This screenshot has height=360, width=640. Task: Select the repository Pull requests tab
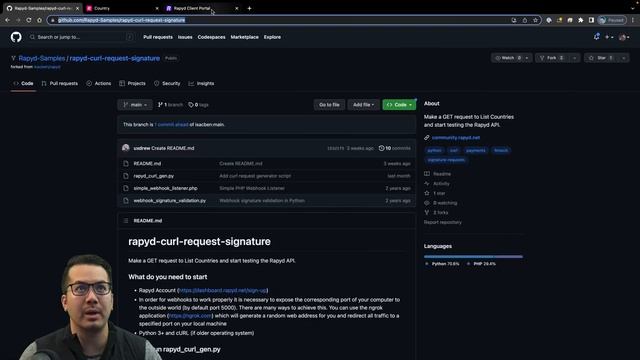pyautogui.click(x=60, y=83)
